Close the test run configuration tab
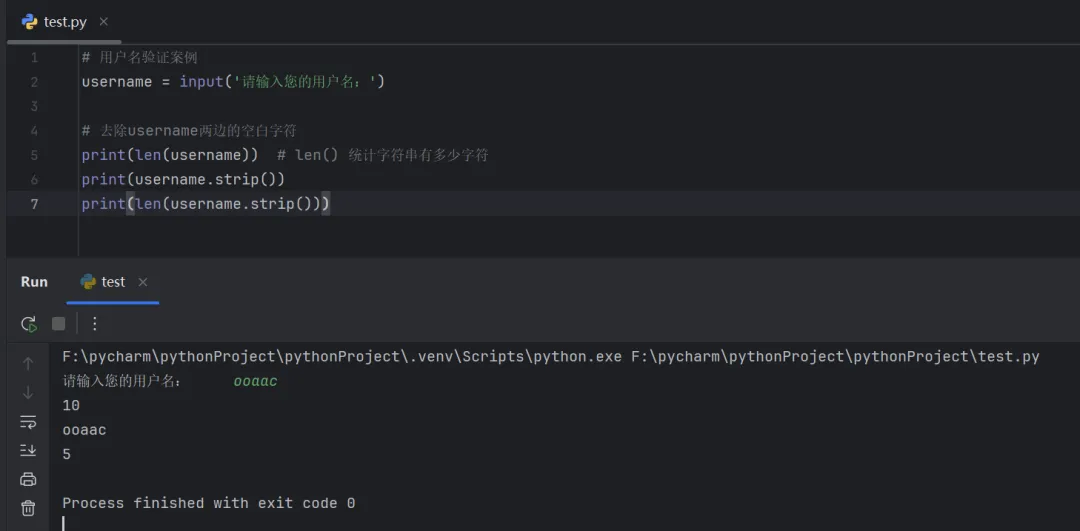 tap(143, 282)
